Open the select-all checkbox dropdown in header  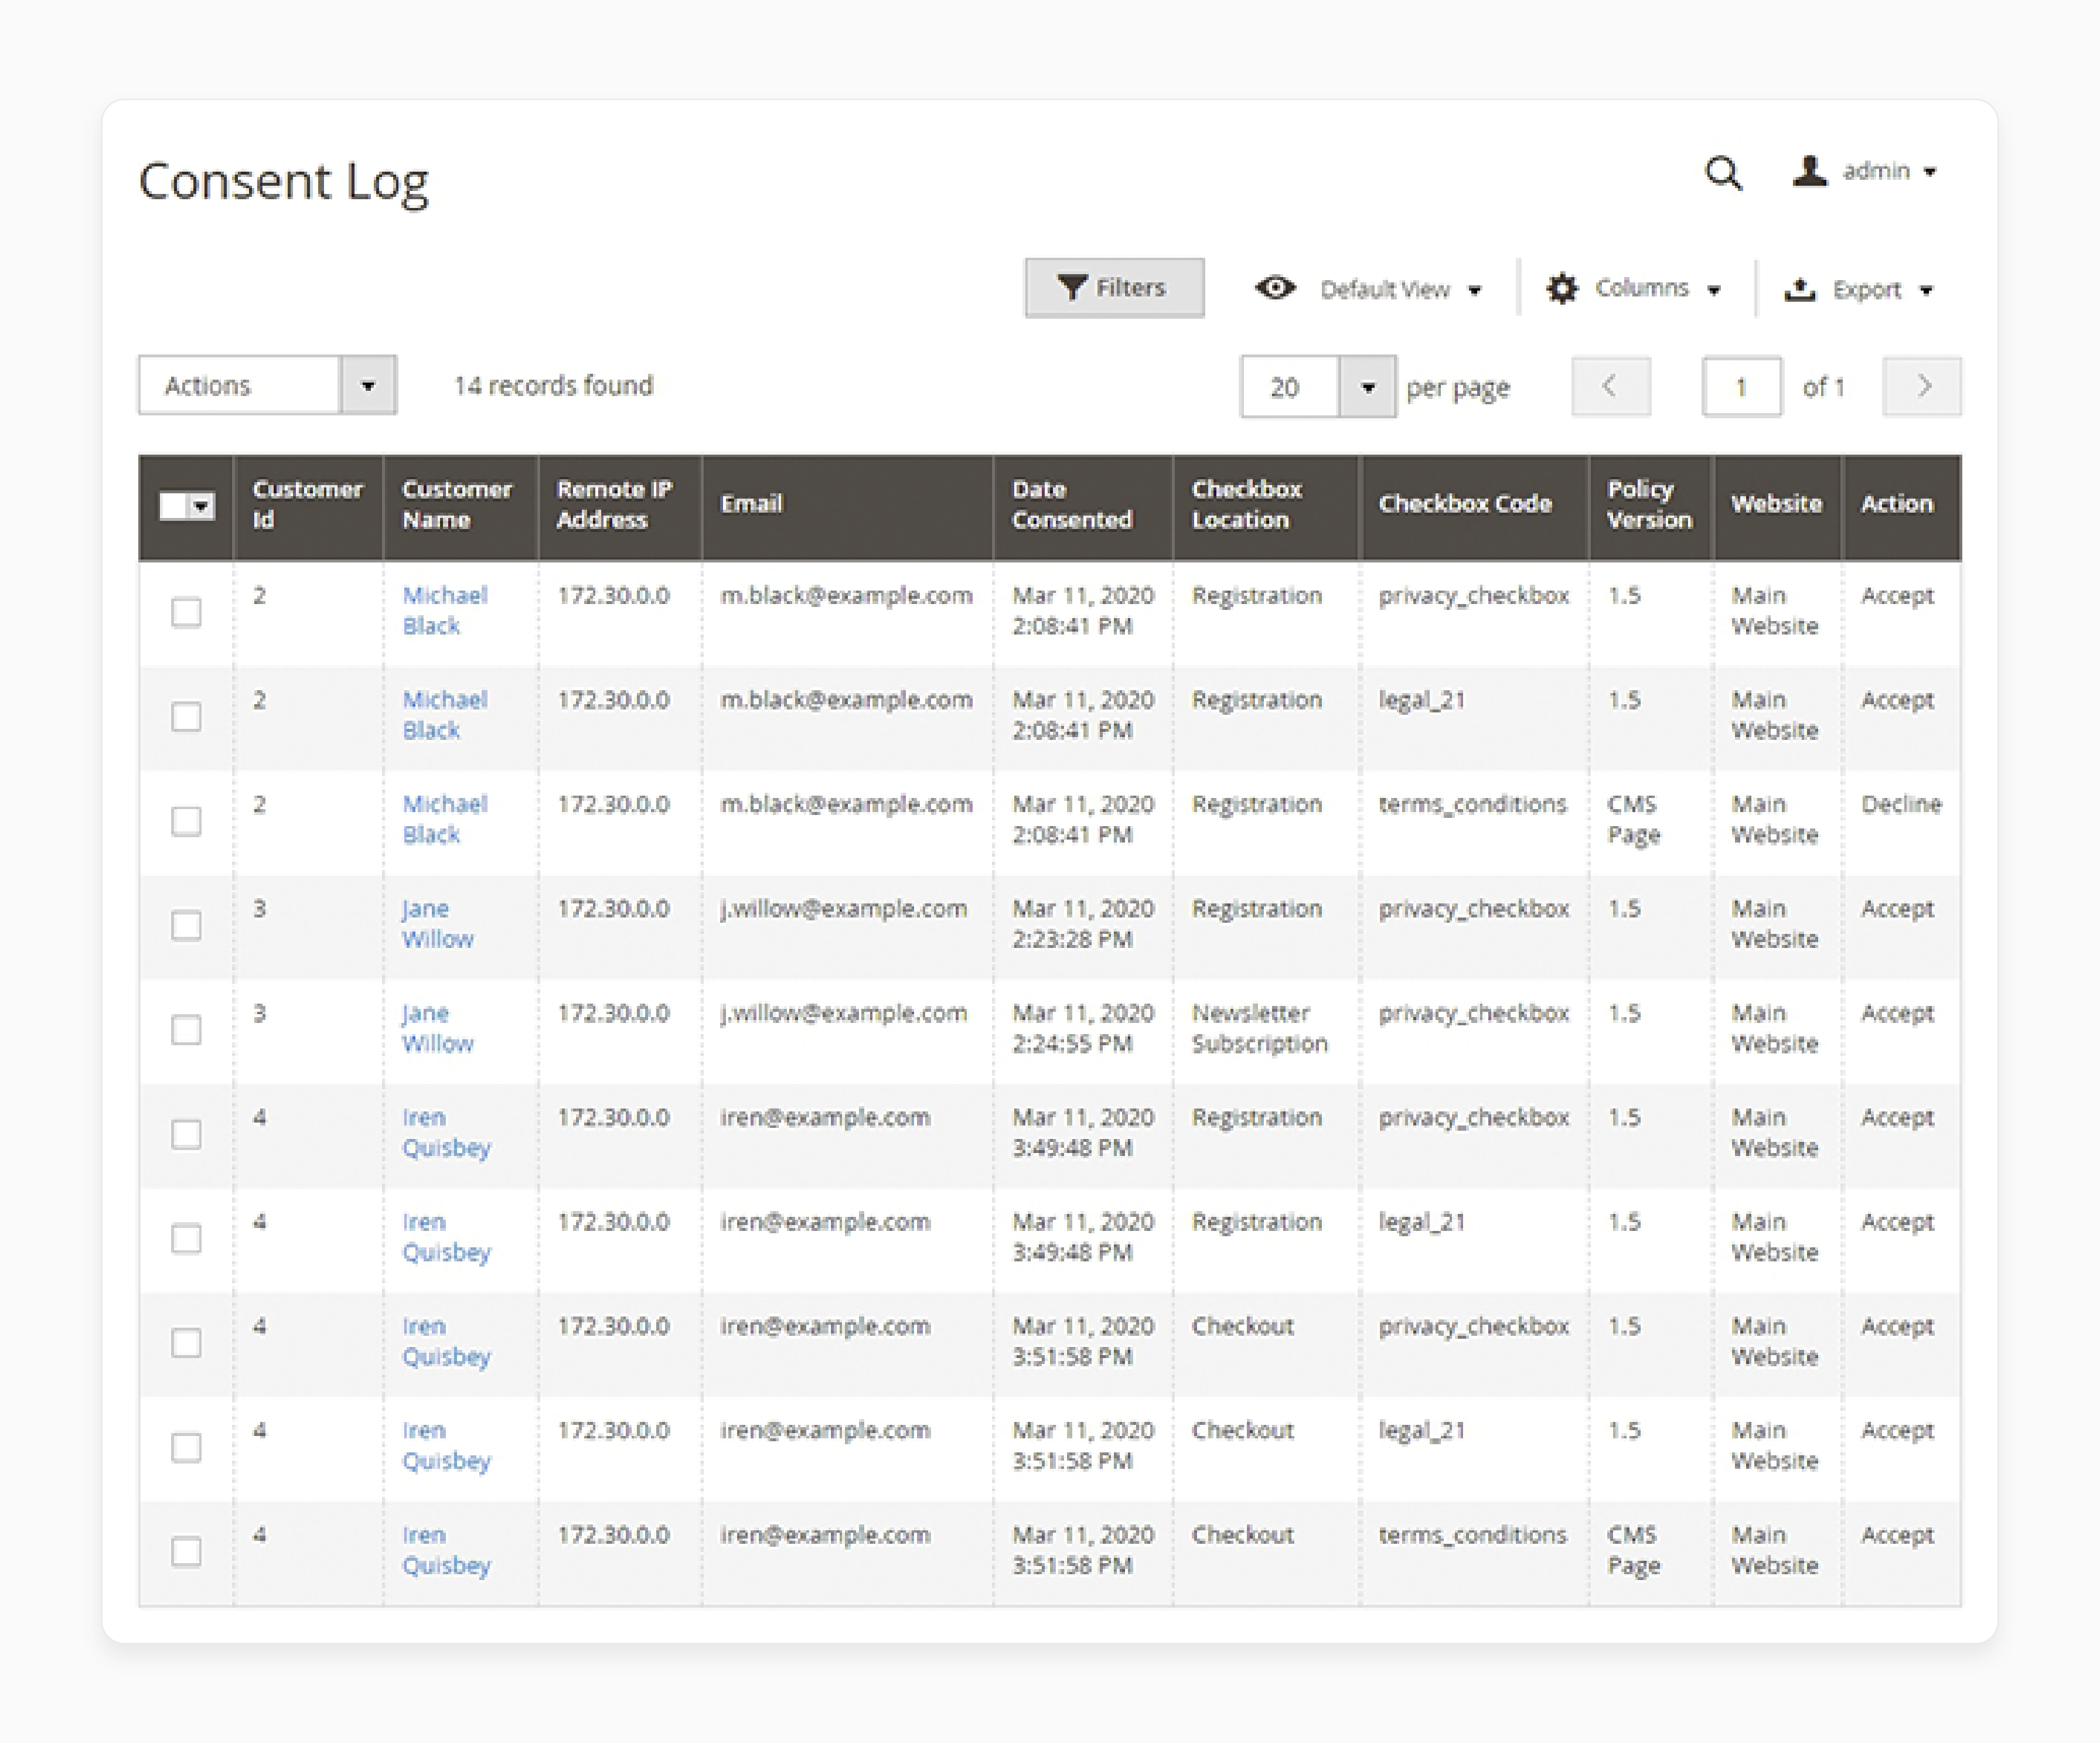pos(187,506)
